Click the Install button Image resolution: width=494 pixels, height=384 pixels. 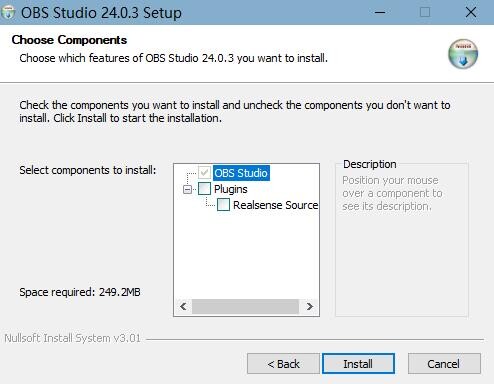tap(358, 364)
